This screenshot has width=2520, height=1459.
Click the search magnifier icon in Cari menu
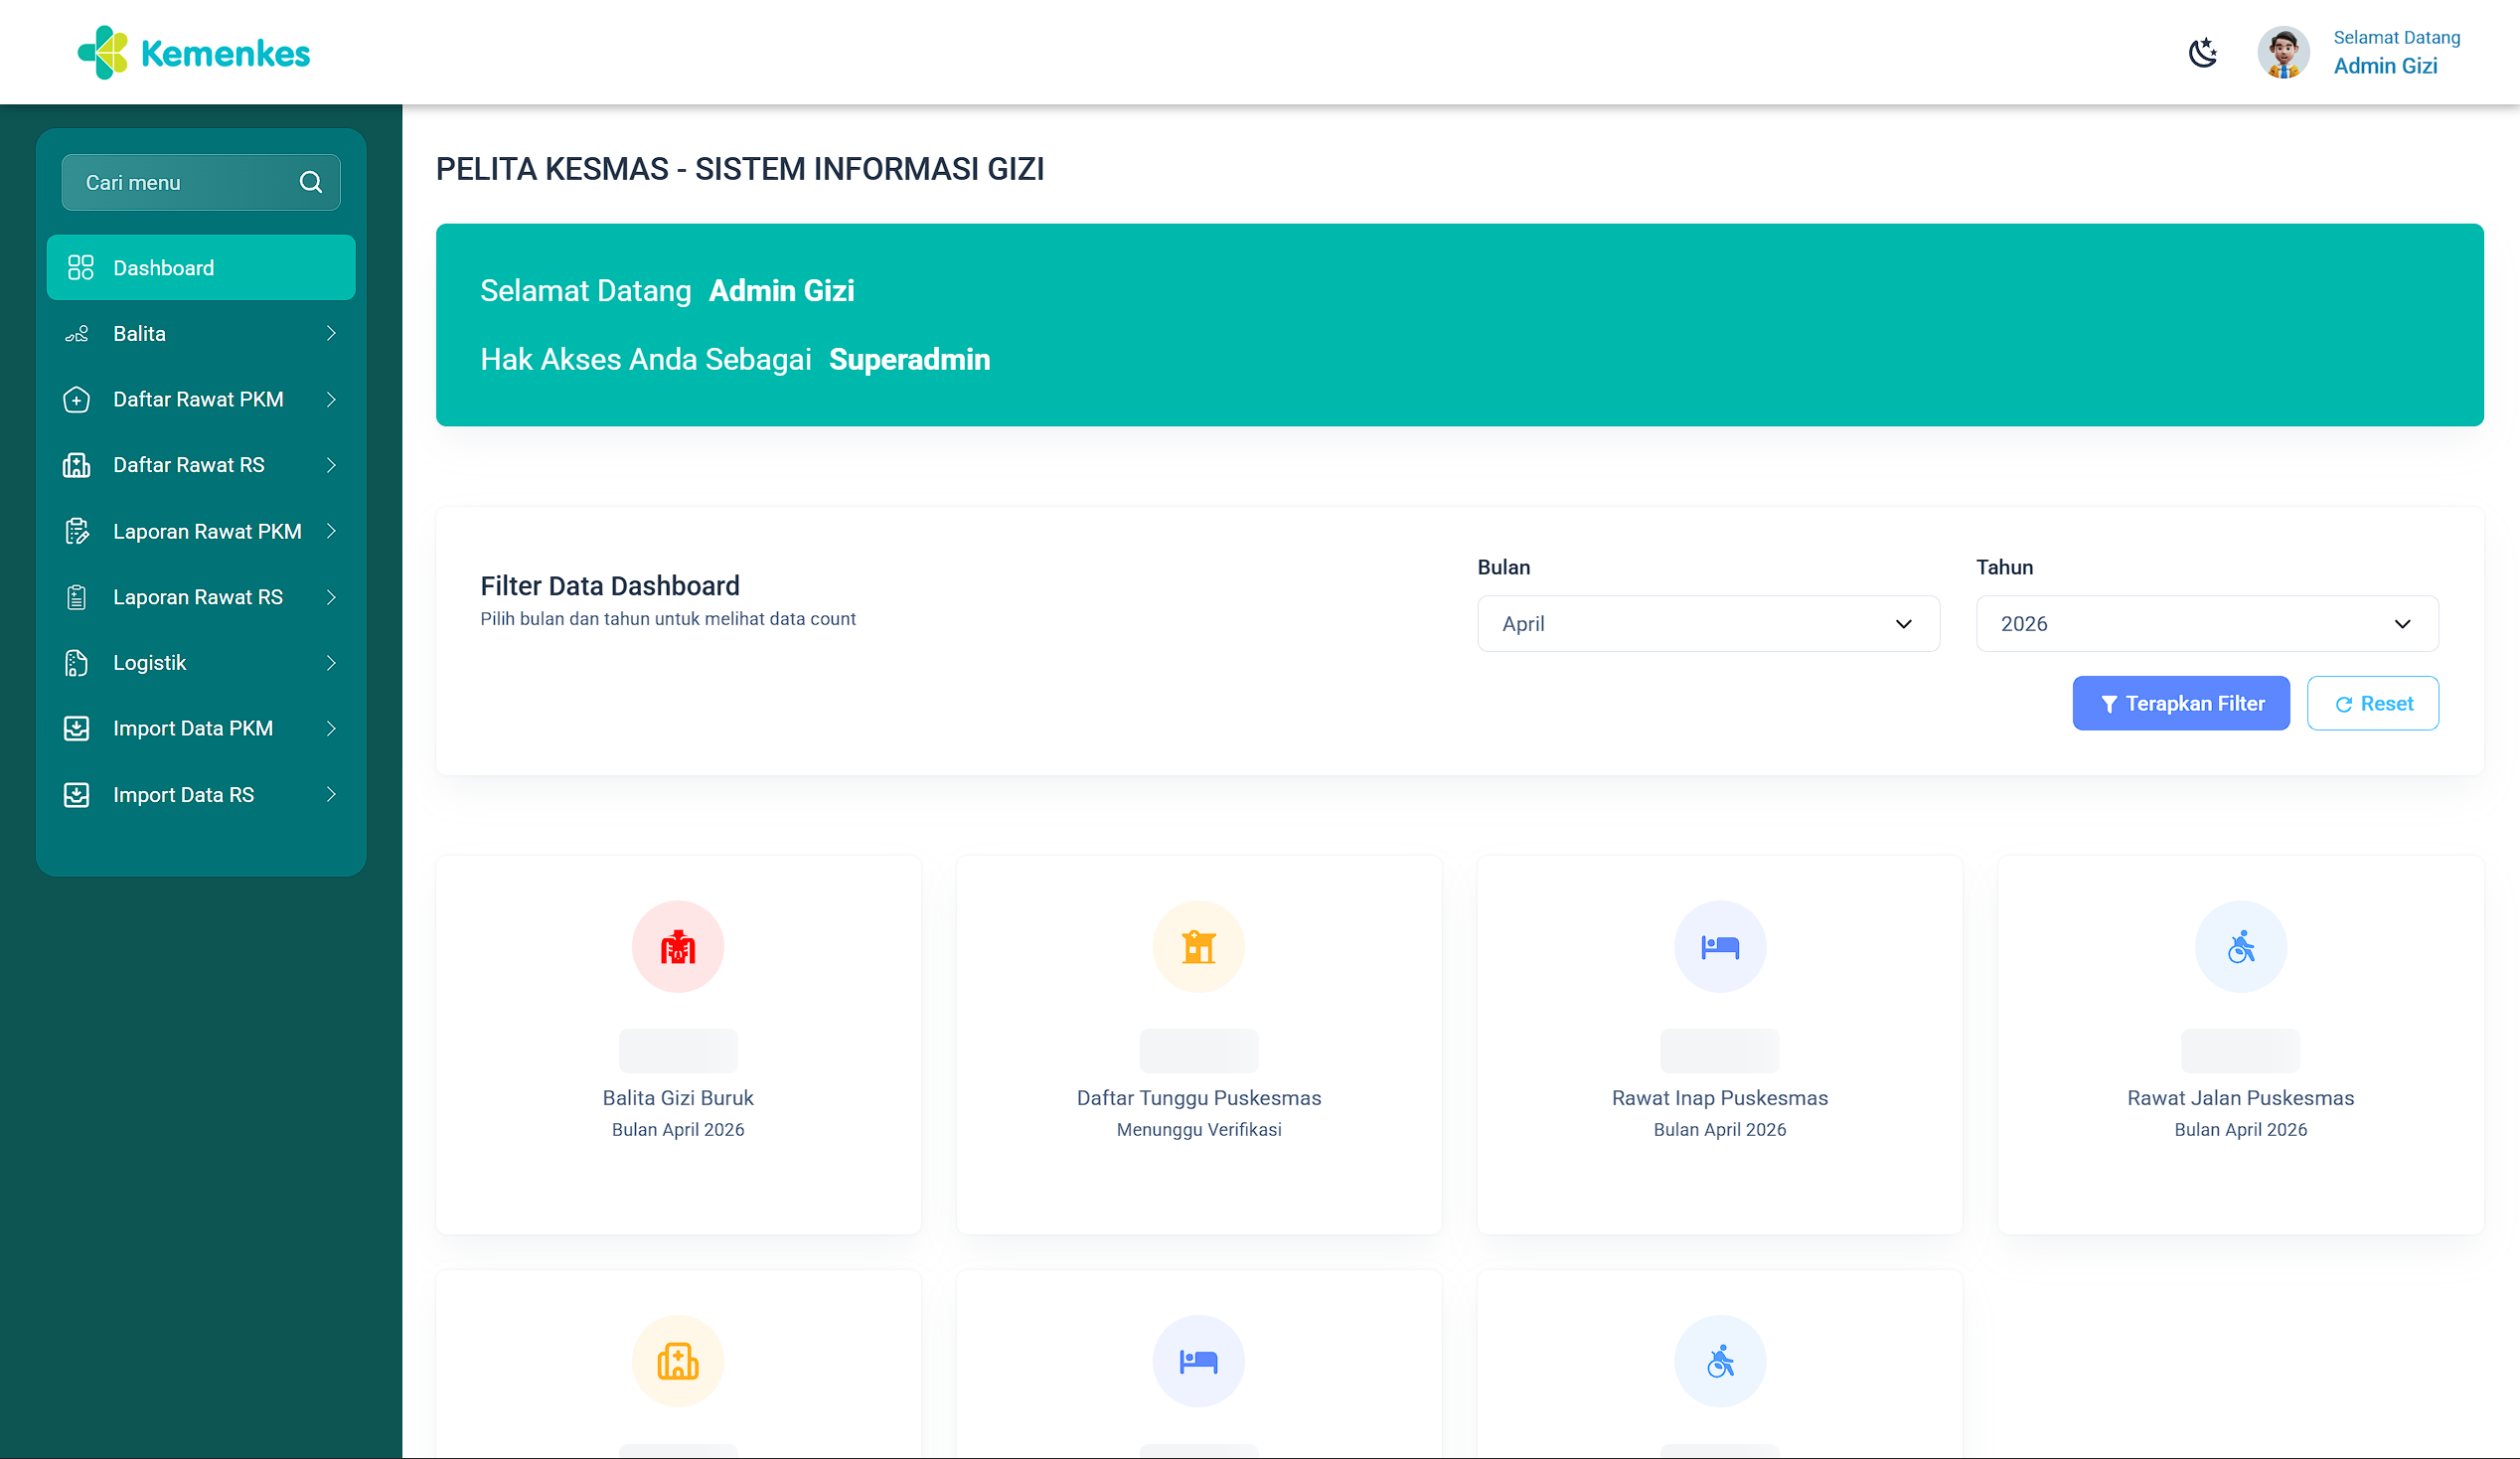(x=311, y=182)
